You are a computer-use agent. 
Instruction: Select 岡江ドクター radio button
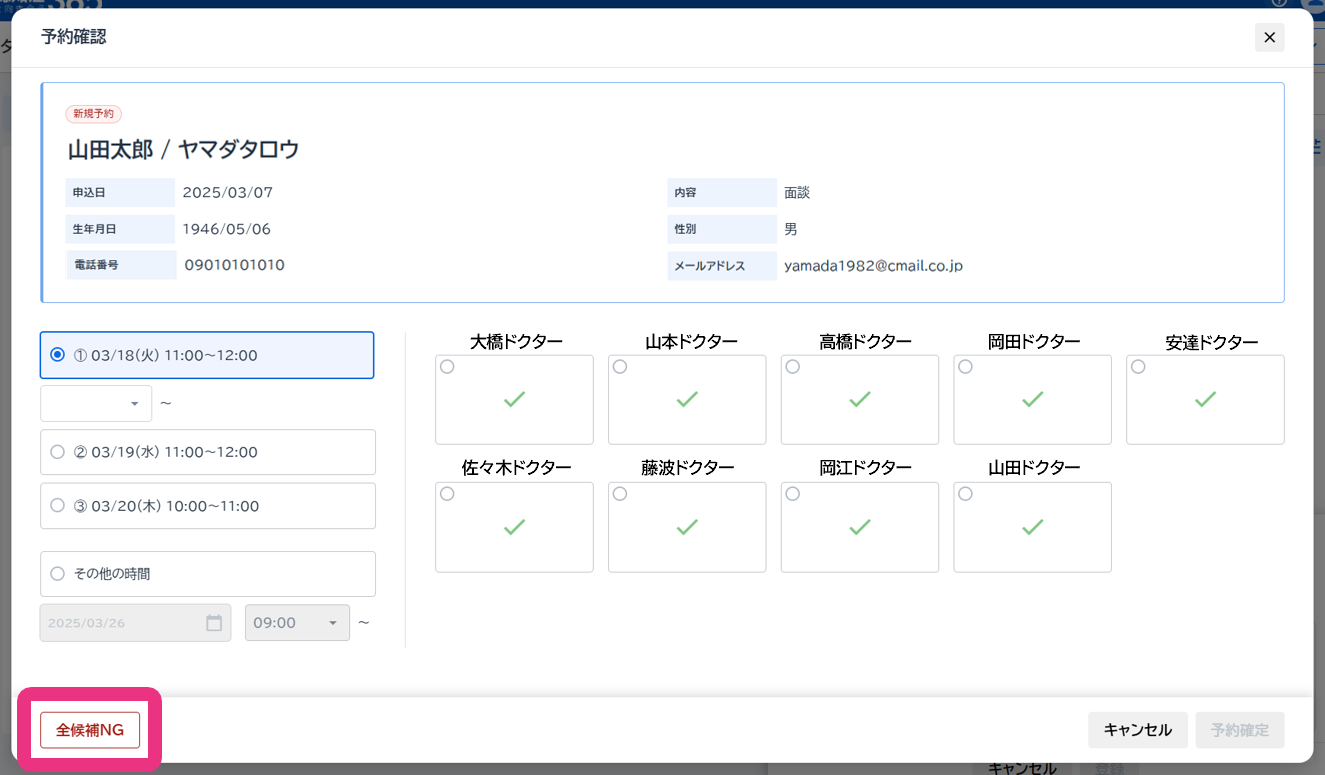[x=793, y=494]
